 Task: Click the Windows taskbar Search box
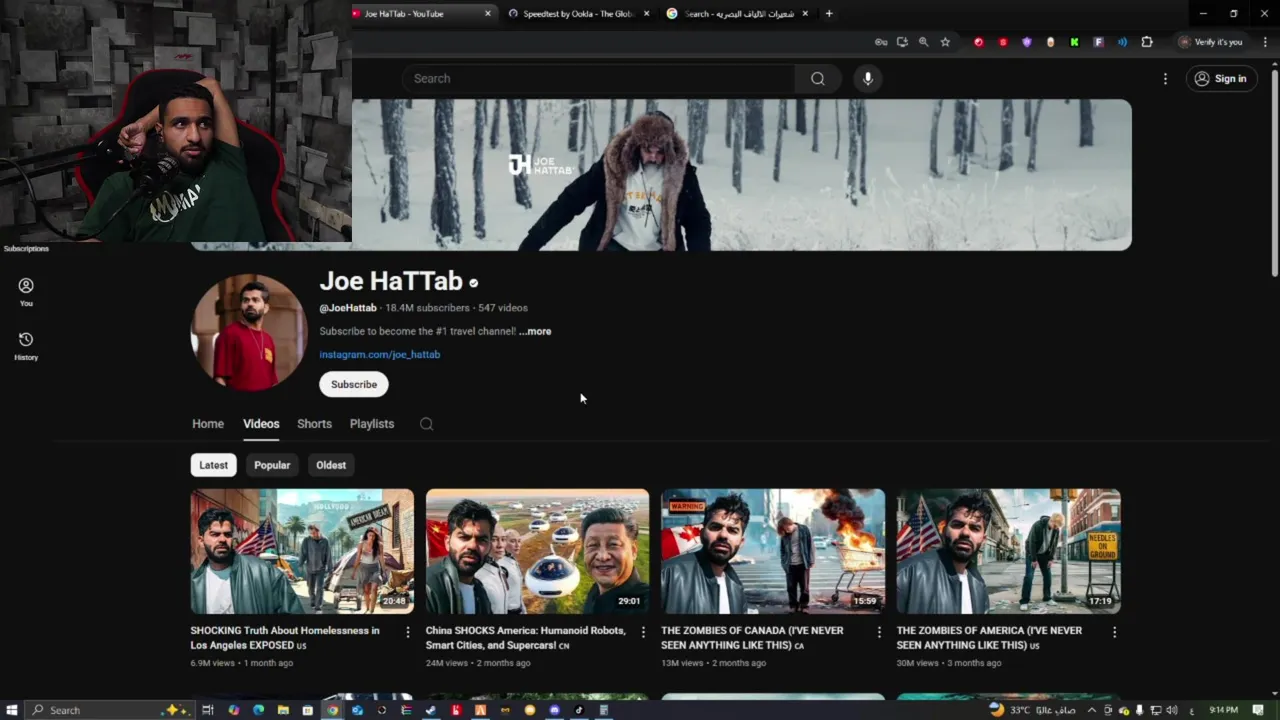[108, 710]
